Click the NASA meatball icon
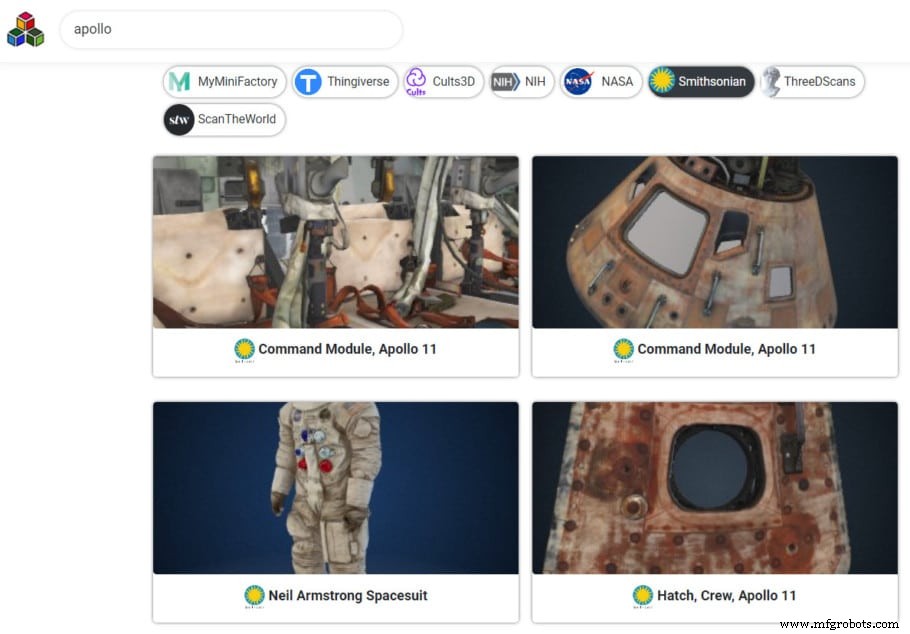 pos(578,81)
